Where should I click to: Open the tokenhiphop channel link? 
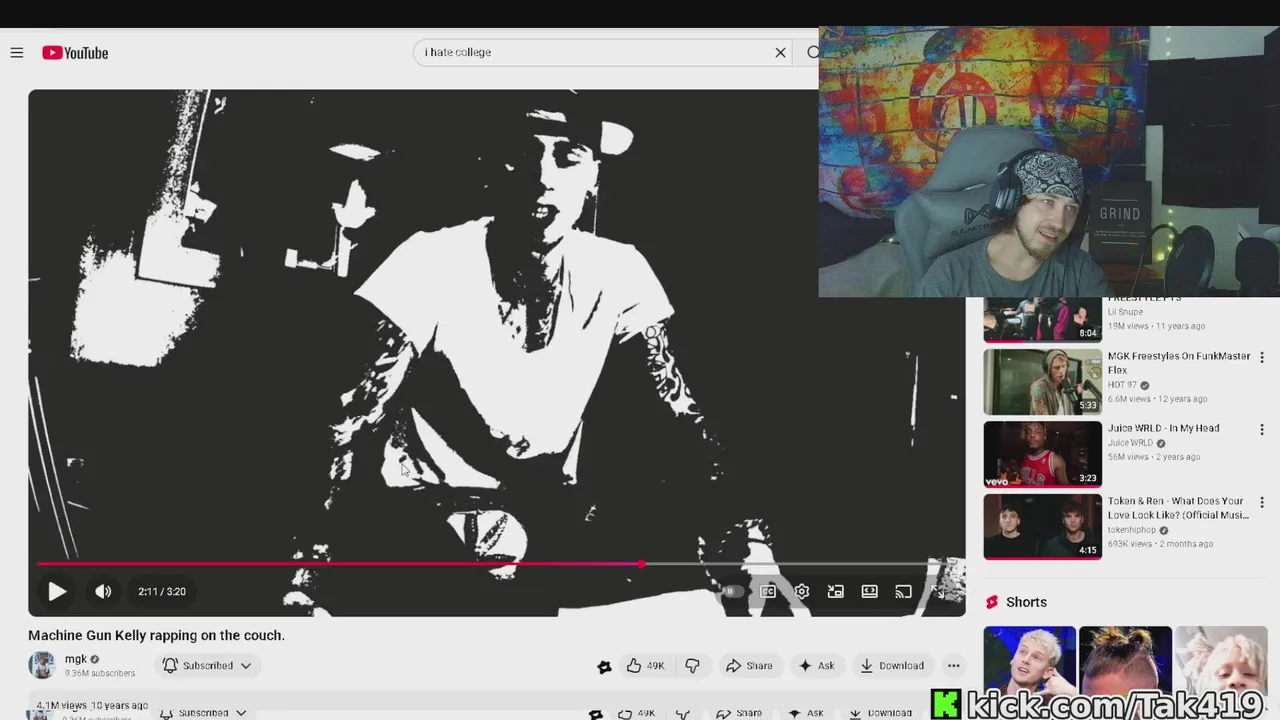(x=1131, y=530)
